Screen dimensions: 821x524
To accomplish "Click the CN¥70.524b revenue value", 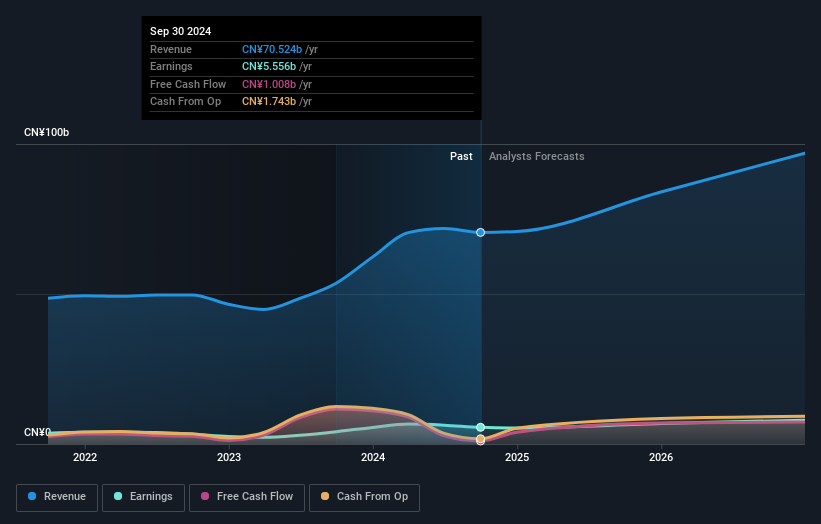I will (x=272, y=49).
